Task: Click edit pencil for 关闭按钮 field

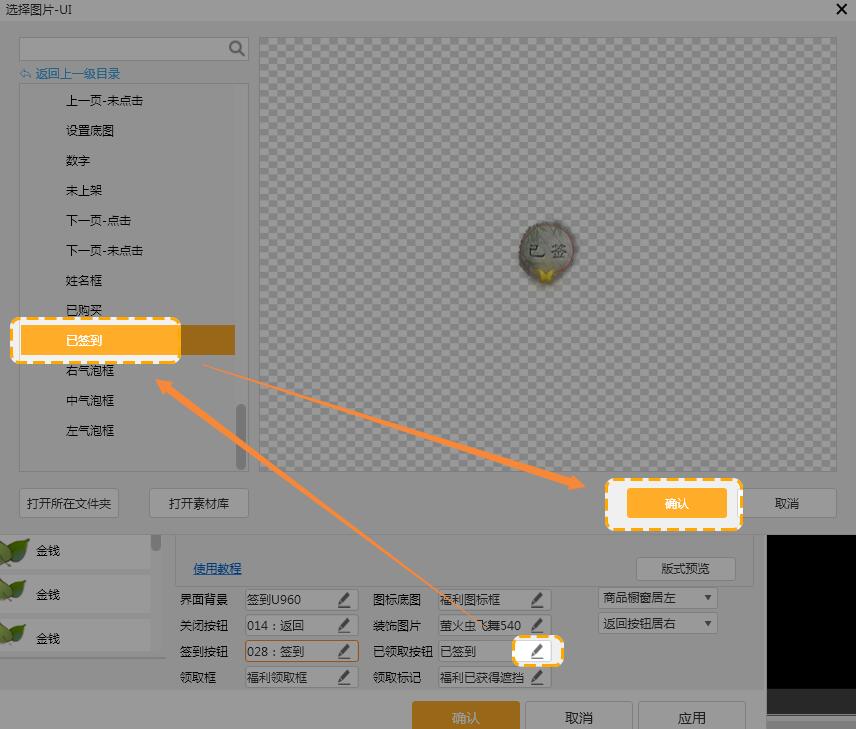Action: click(x=344, y=626)
